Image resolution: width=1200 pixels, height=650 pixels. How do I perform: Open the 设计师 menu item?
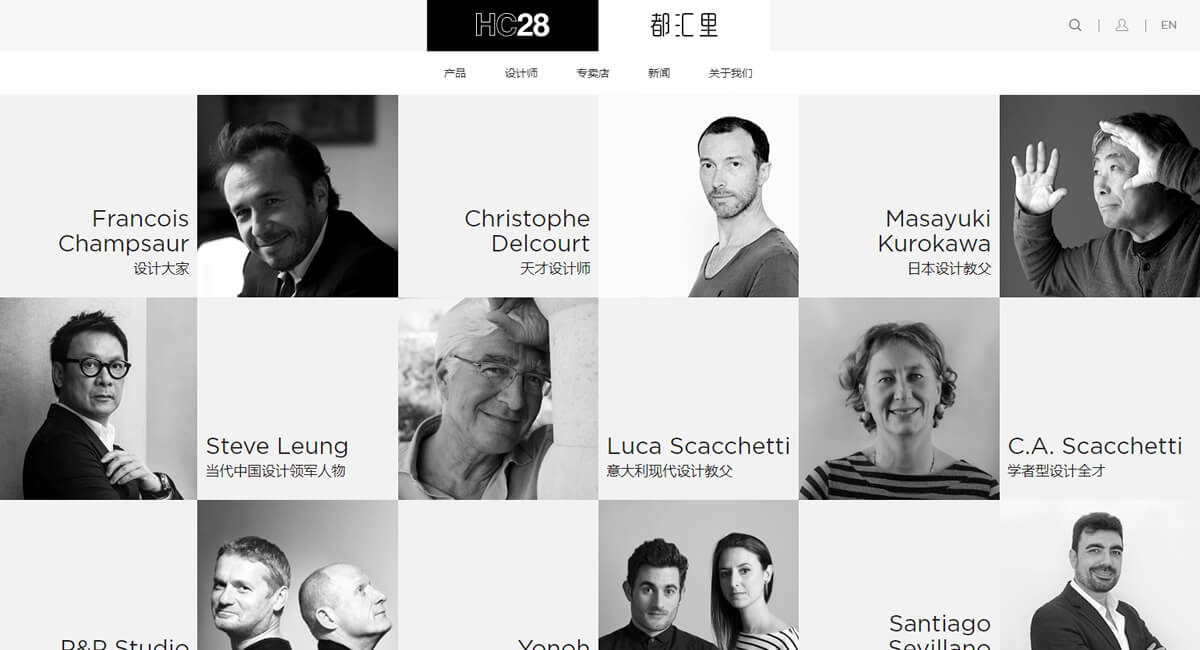(x=521, y=73)
